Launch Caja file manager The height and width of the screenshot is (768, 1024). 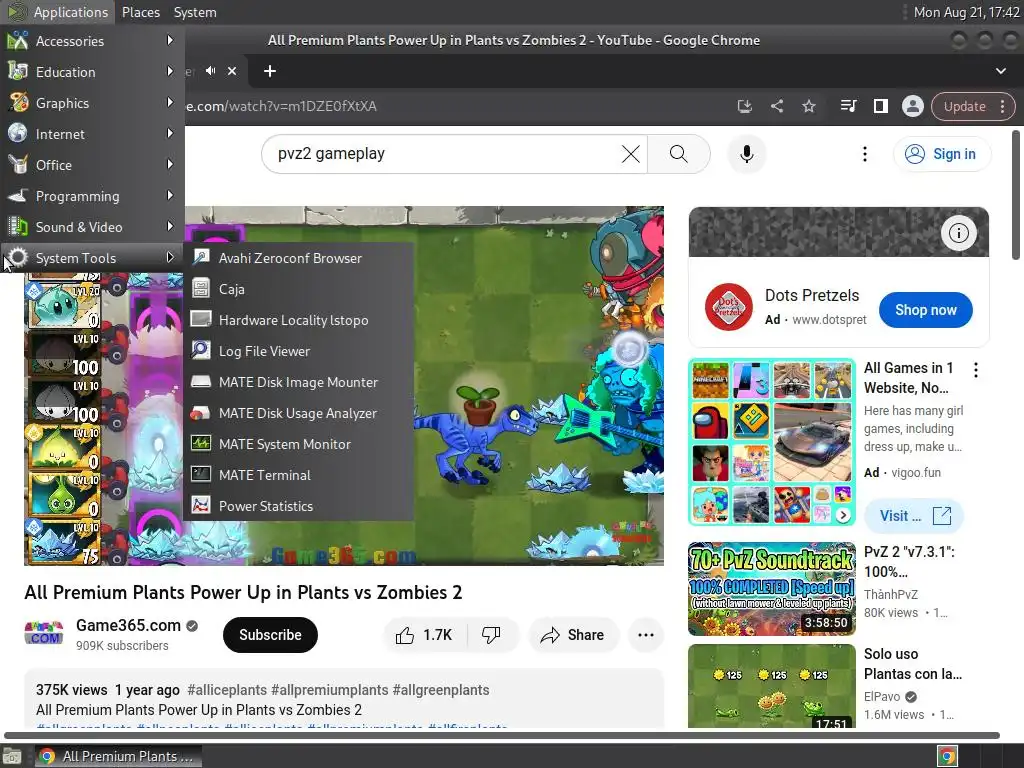298,289
